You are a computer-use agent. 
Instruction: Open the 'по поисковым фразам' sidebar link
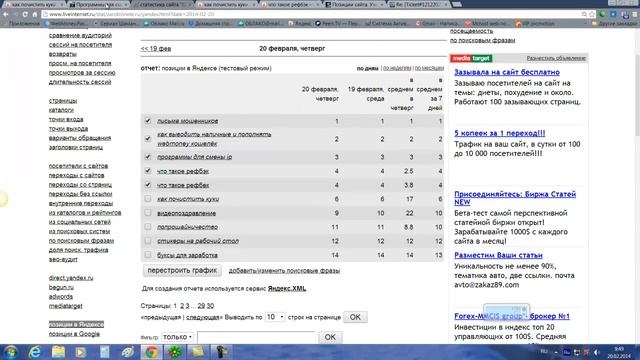point(81,241)
